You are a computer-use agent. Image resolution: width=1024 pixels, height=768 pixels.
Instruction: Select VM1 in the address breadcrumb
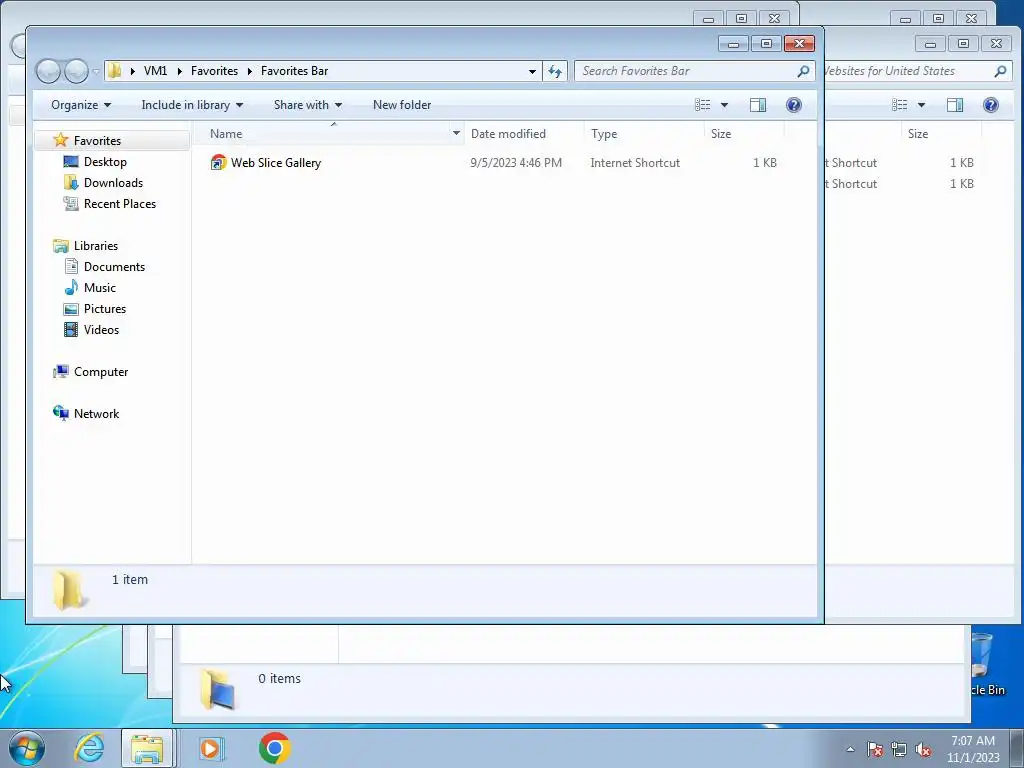tap(155, 71)
